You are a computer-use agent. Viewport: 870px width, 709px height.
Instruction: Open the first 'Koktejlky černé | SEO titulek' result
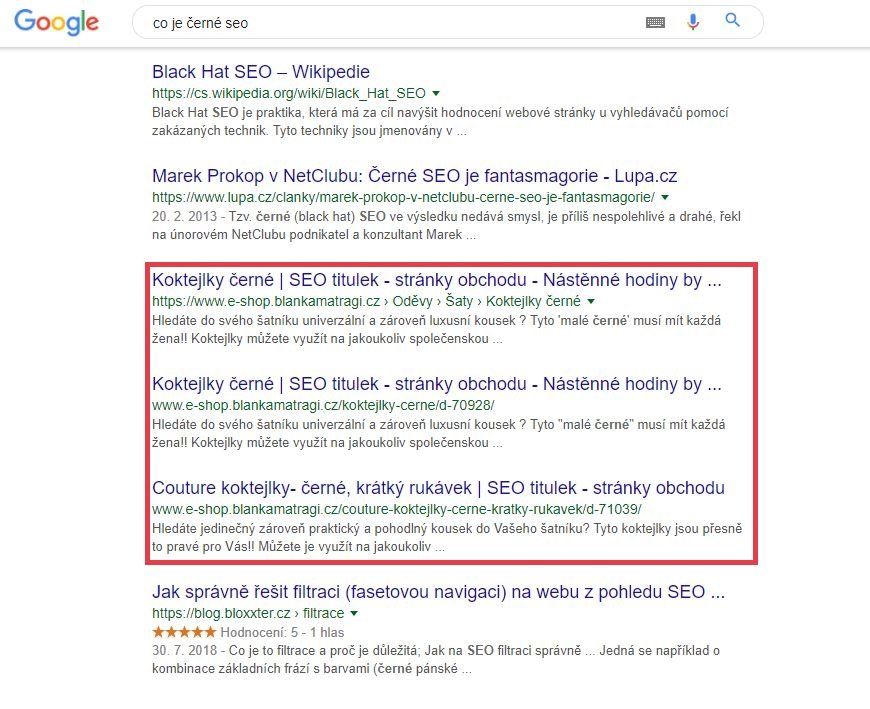pos(437,280)
